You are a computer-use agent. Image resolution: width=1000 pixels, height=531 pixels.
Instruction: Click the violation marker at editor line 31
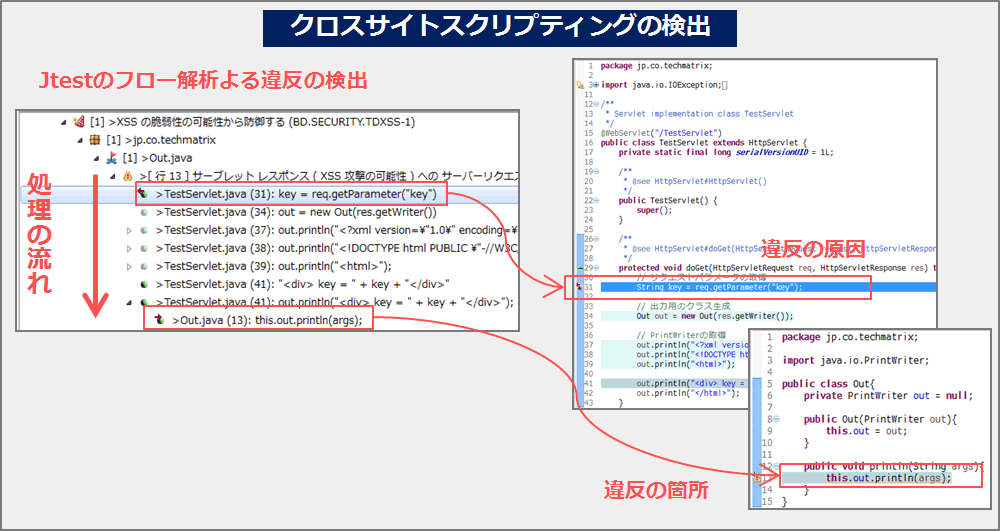coord(578,287)
